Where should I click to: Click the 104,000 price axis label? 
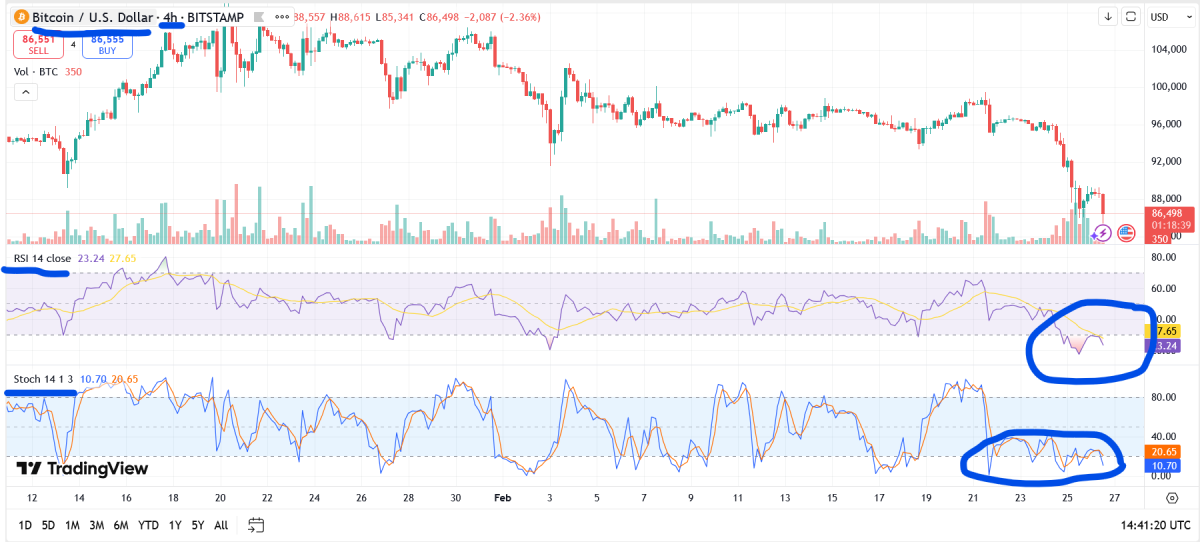click(1169, 49)
